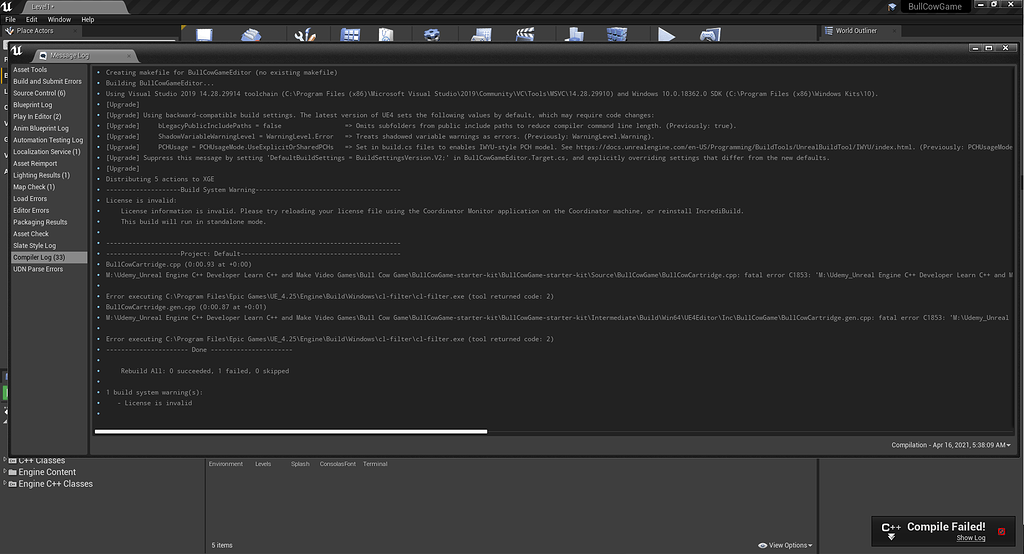Click the Unreal logo in the main title bar
The height and width of the screenshot is (554, 1024).
point(7,7)
